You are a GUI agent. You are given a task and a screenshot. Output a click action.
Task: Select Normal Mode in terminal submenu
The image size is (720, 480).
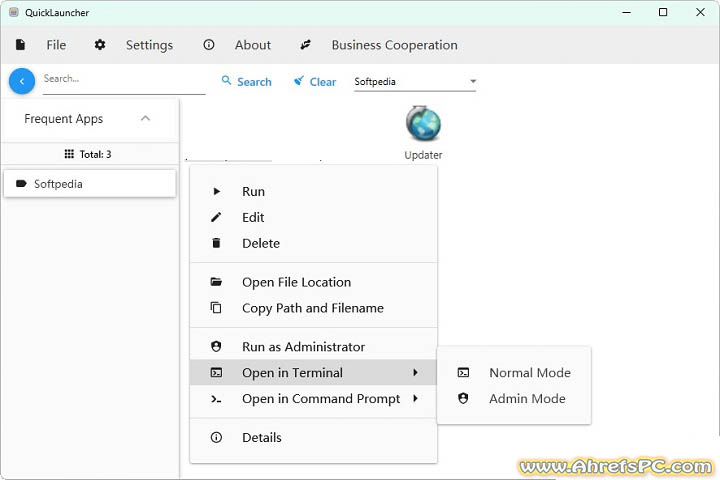pos(529,373)
